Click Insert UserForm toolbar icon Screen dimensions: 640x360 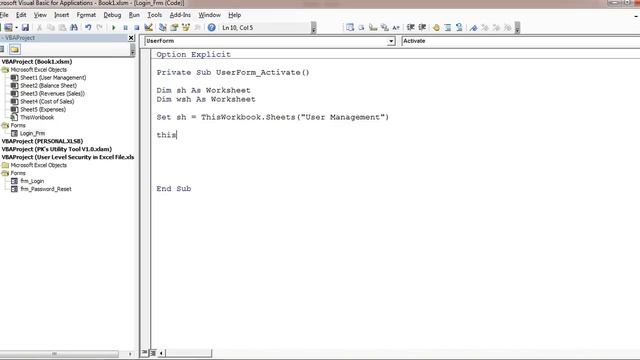[8, 28]
